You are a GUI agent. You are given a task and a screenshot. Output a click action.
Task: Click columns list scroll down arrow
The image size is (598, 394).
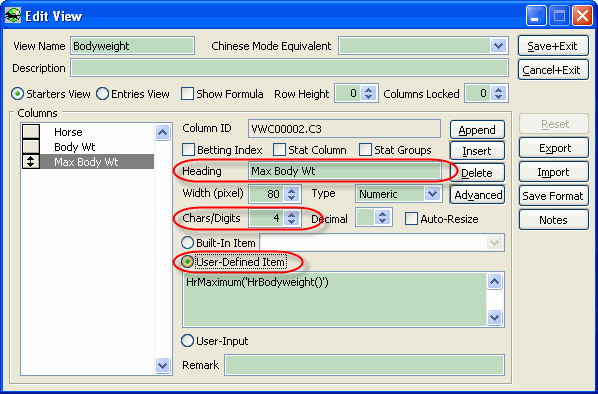coord(162,365)
